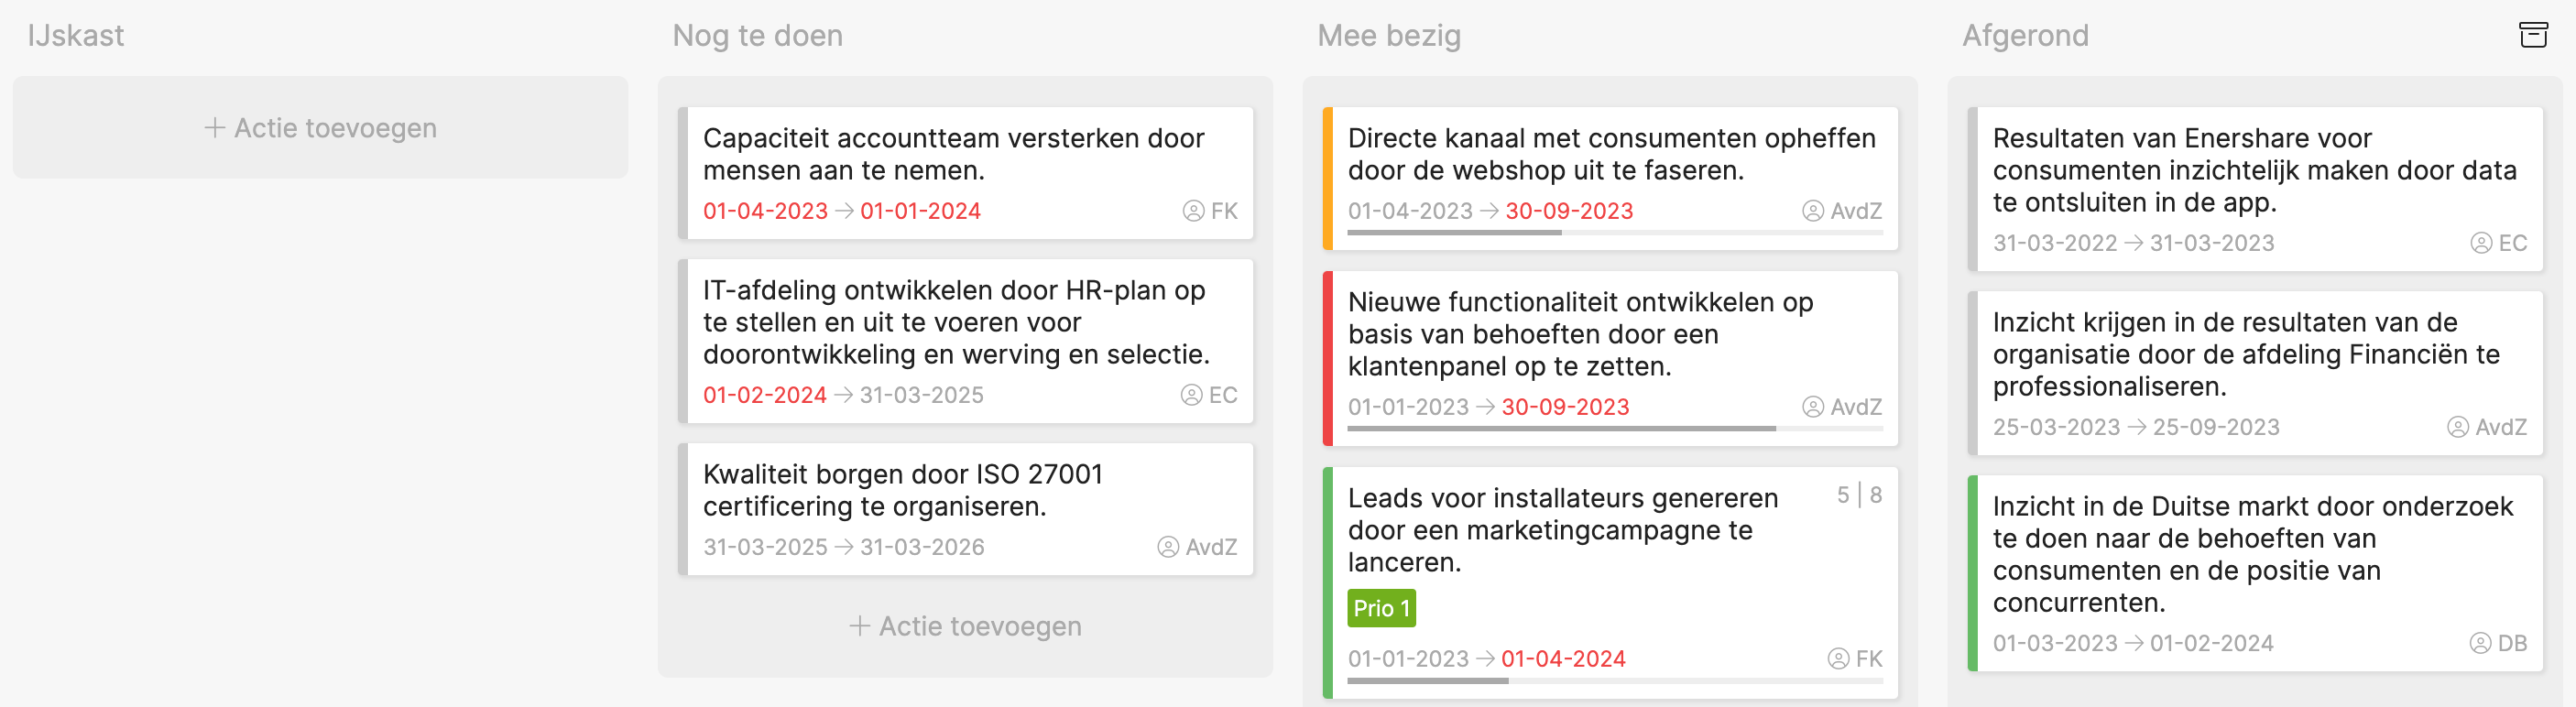Viewport: 2576px width, 707px height.
Task: Open the Nieuwe functionaliteit ontwikkelen card
Action: pos(1610,358)
